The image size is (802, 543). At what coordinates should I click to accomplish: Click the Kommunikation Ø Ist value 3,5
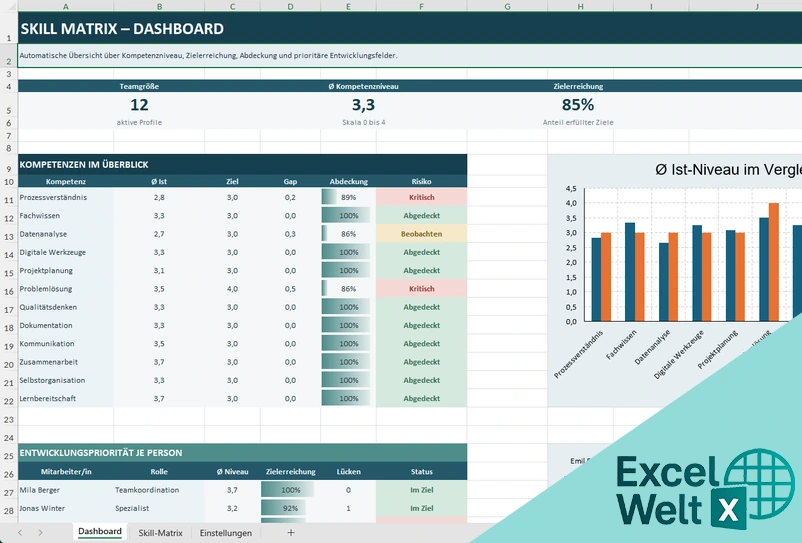(x=159, y=344)
